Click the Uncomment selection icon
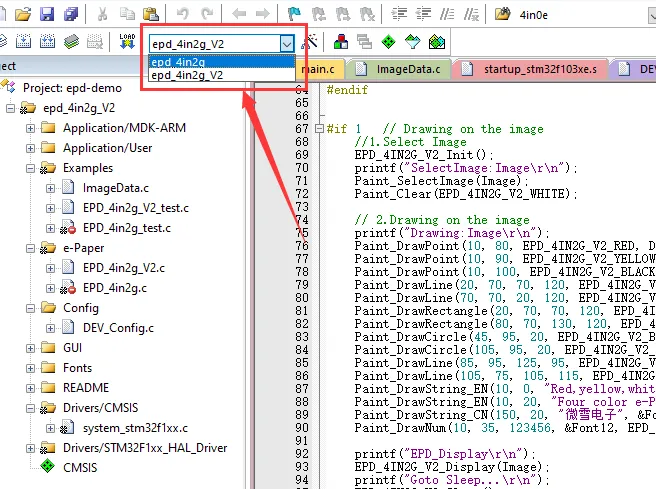This screenshot has height=489, width=656. coord(471,15)
